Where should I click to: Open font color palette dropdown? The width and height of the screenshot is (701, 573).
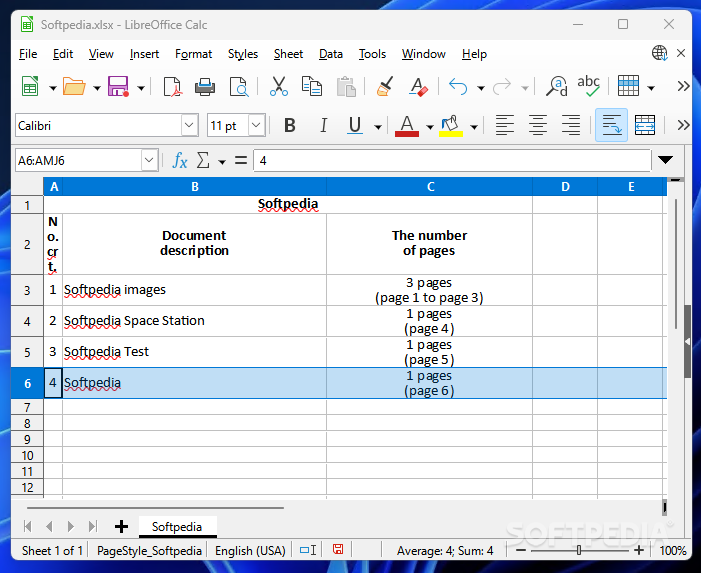click(x=430, y=127)
